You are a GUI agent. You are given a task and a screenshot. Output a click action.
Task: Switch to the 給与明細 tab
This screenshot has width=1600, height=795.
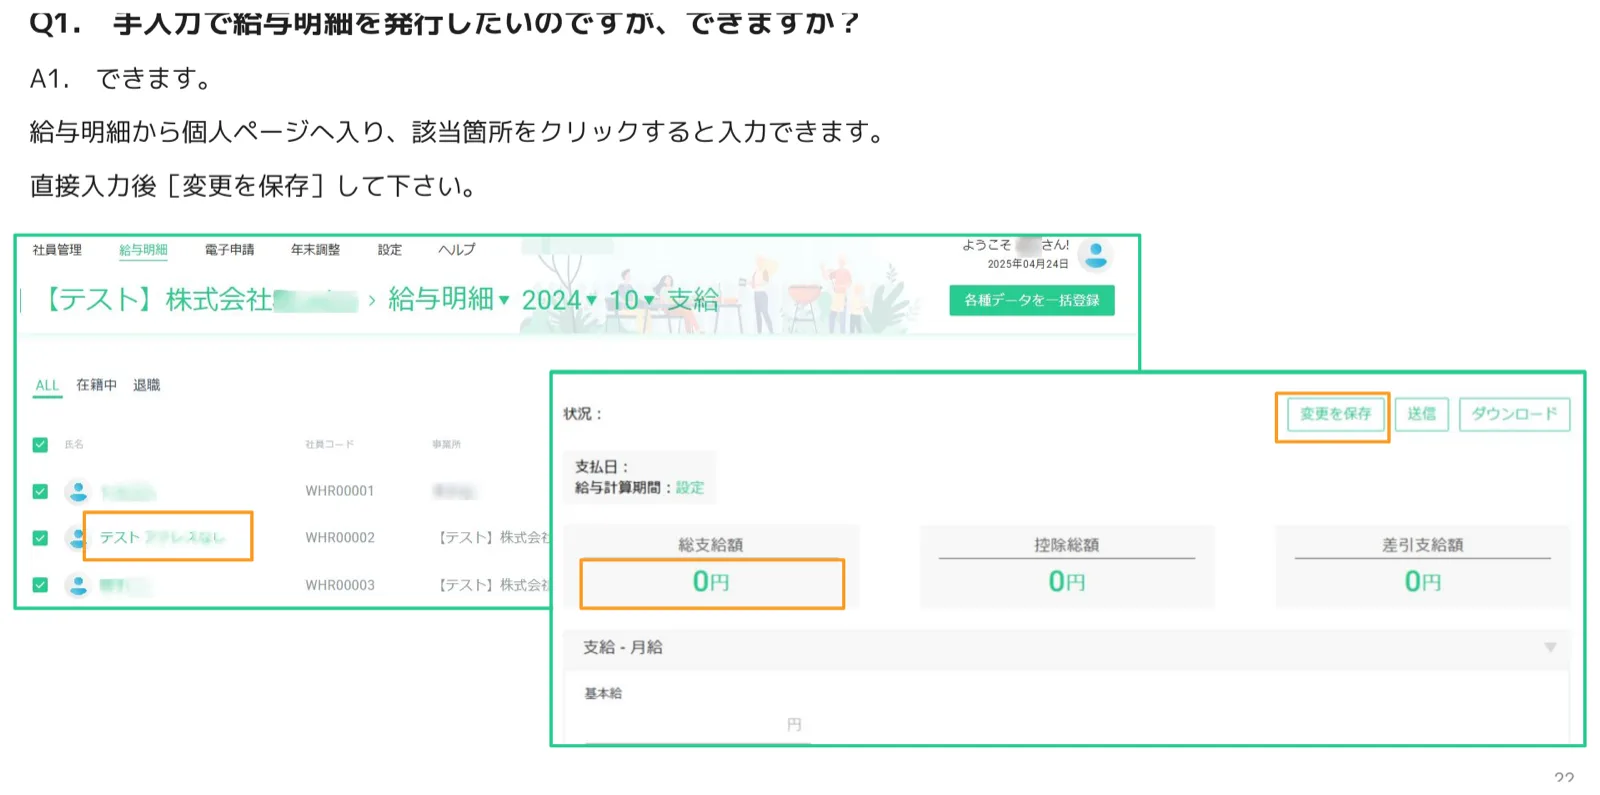click(x=143, y=250)
